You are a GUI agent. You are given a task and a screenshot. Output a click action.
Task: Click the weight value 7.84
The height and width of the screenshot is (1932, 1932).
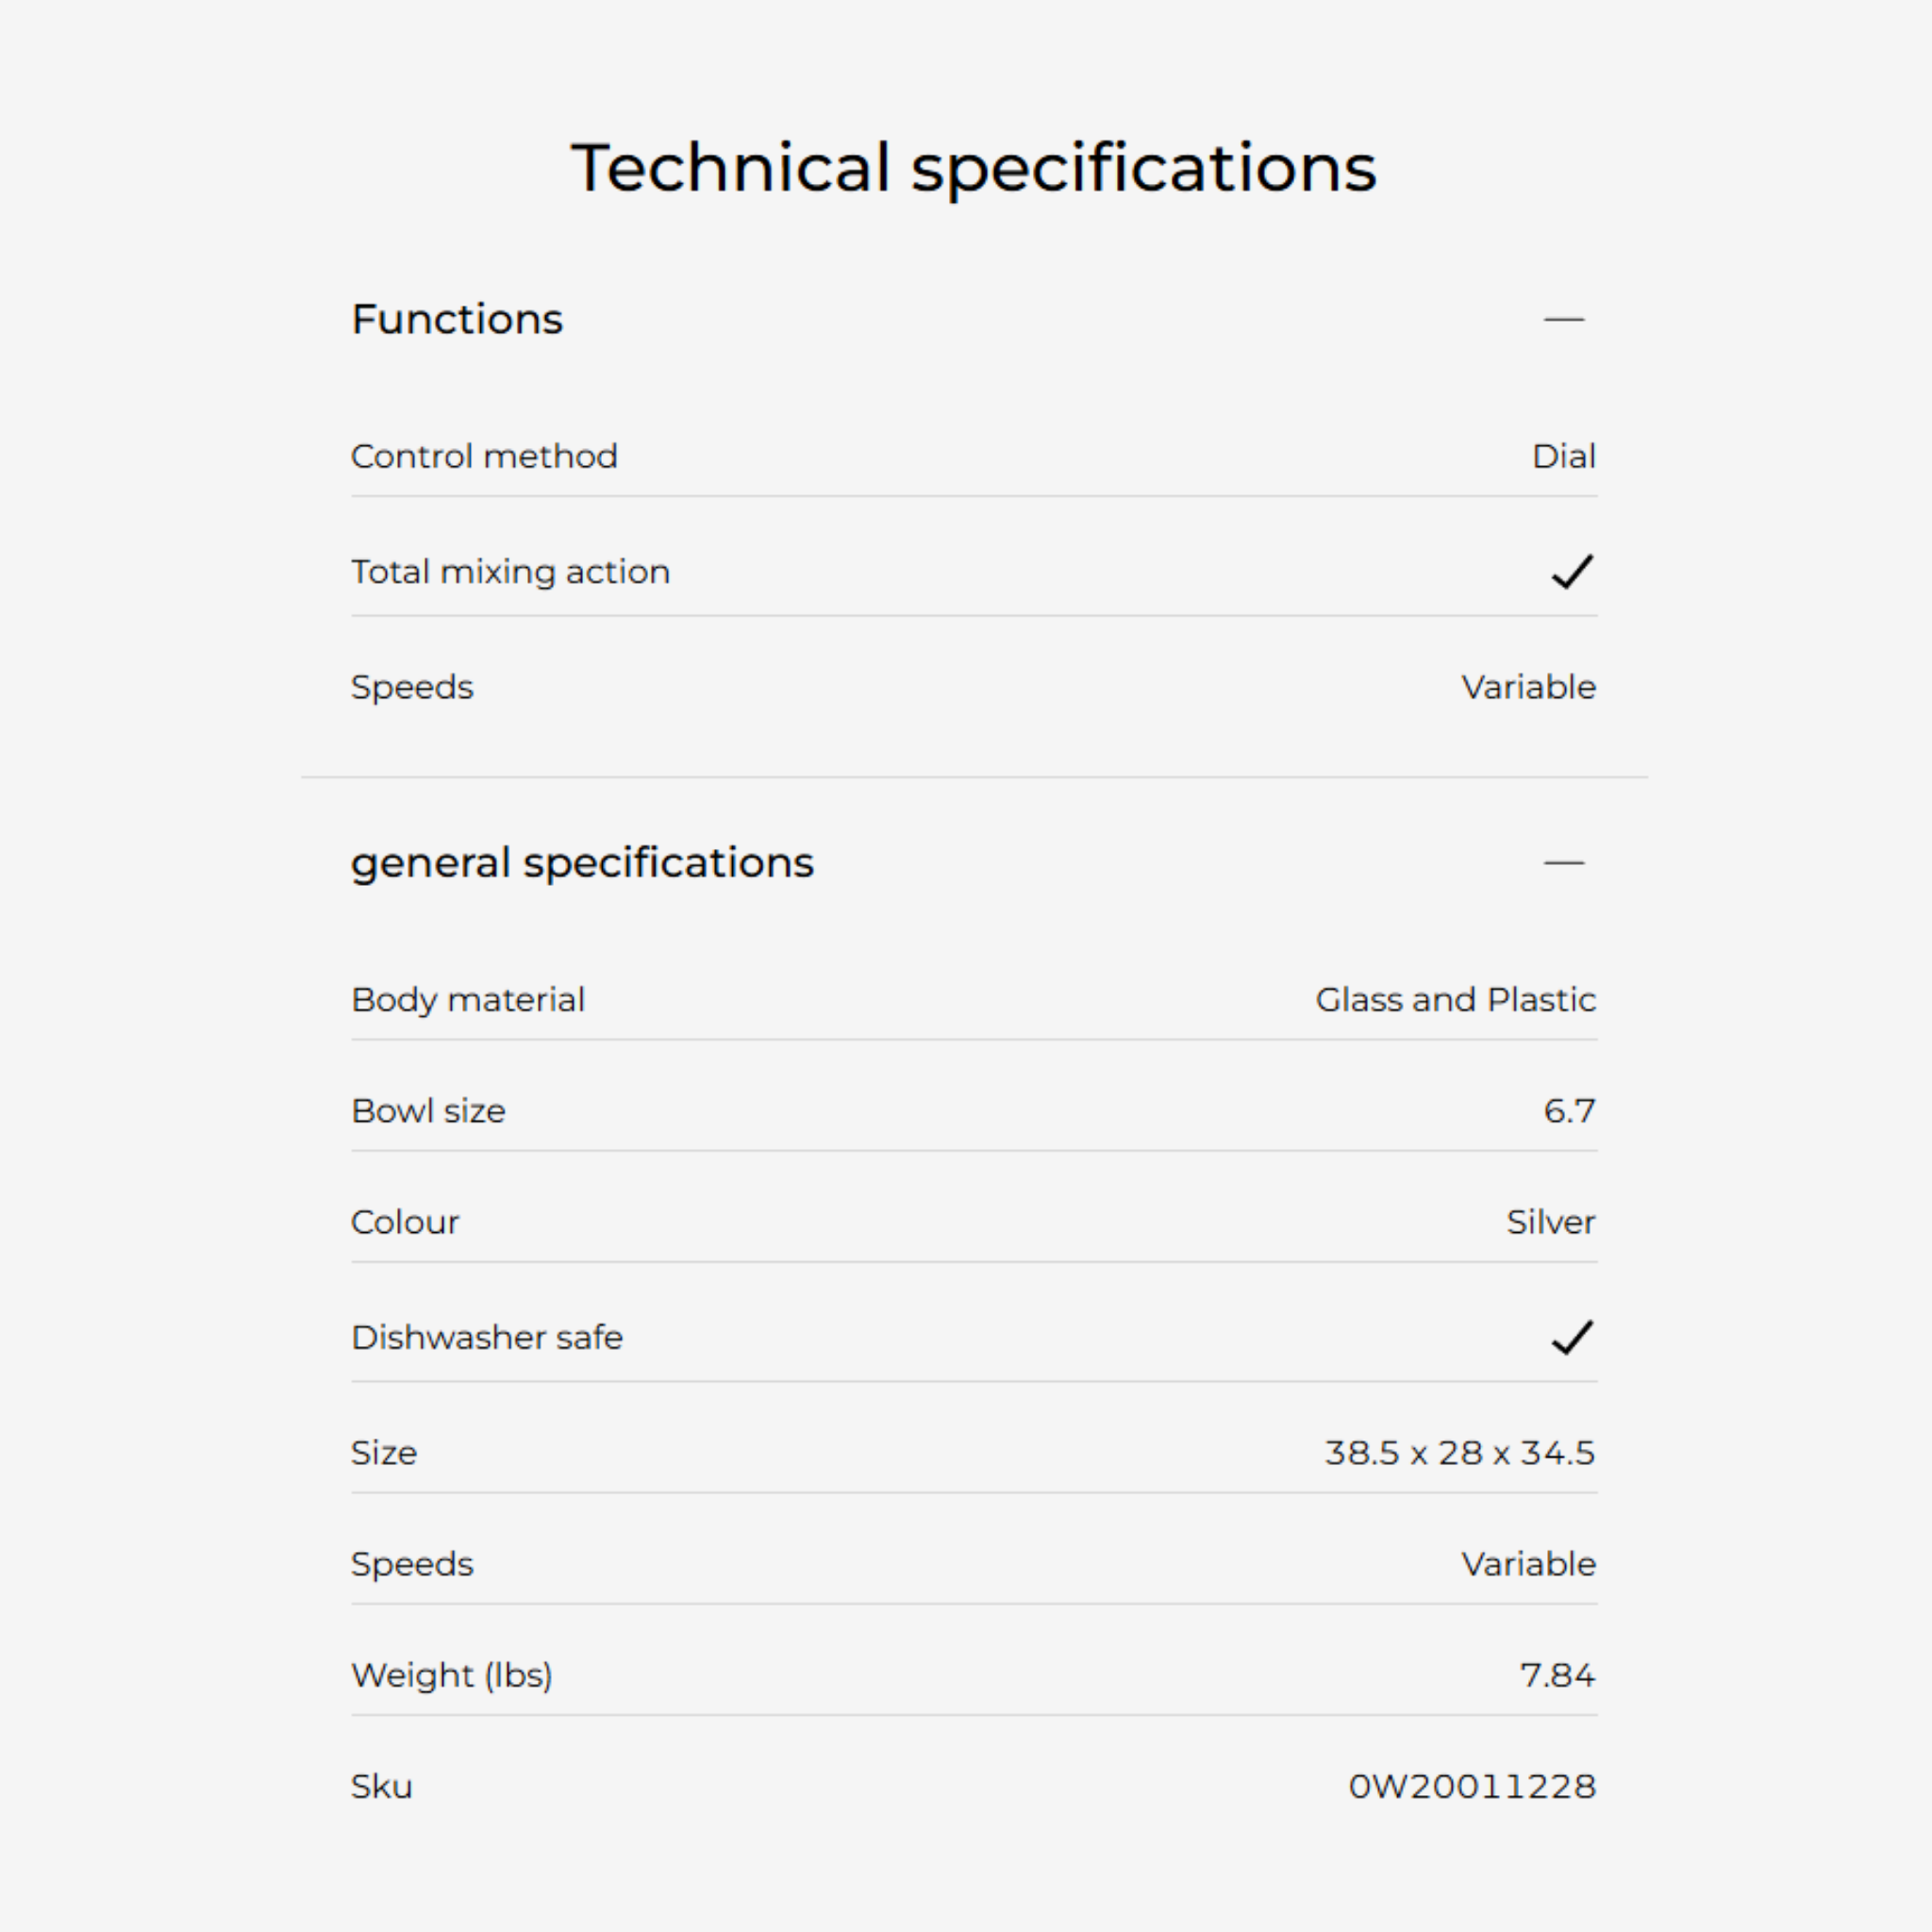(x=1557, y=1675)
